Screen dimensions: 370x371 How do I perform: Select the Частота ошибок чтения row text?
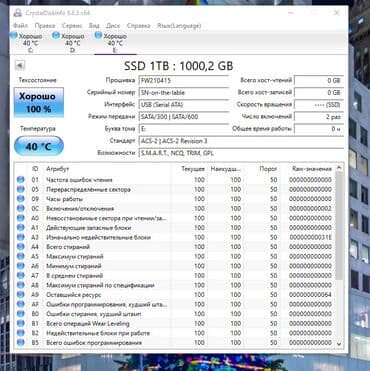point(79,180)
